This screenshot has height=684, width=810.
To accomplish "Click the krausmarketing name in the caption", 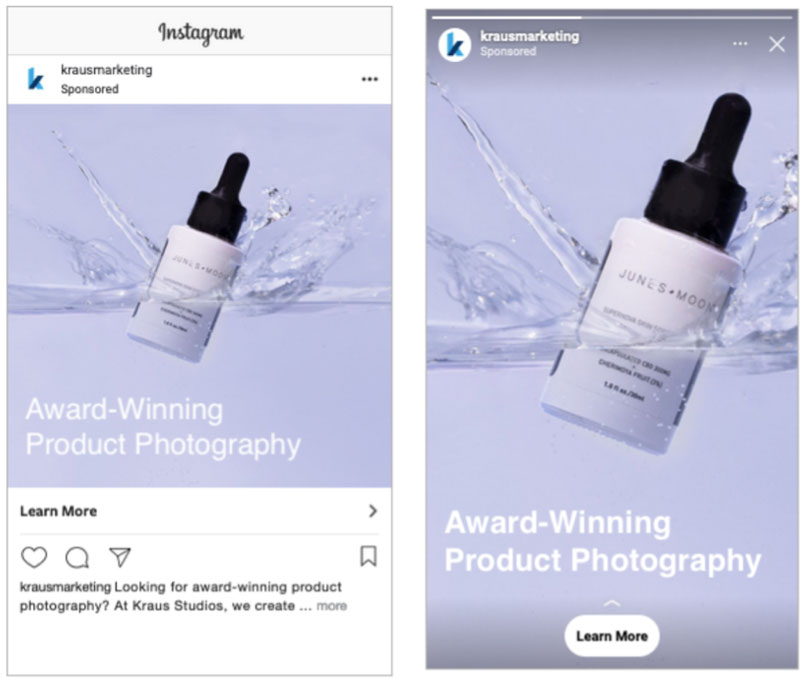I will pyautogui.click(x=65, y=587).
